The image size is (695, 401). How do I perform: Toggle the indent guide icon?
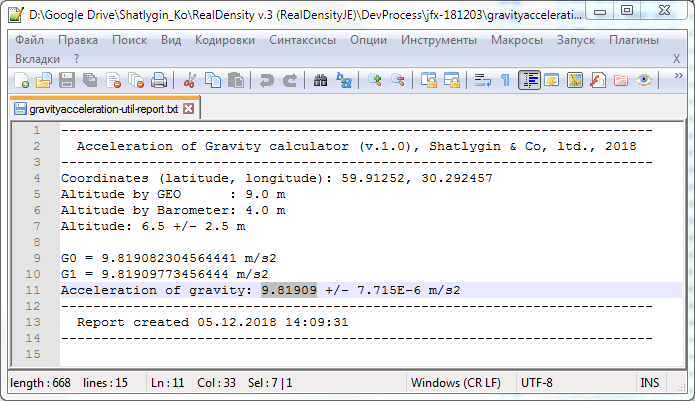[x=529, y=81]
